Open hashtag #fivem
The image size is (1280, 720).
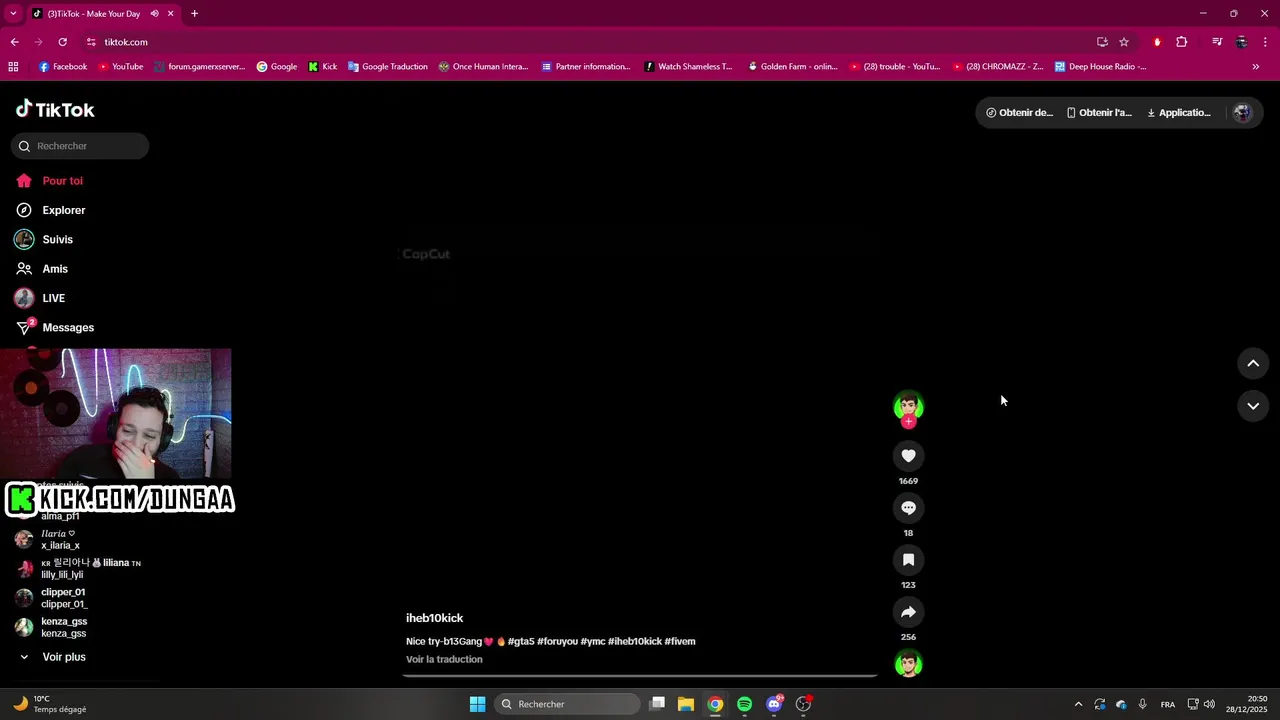tap(680, 641)
